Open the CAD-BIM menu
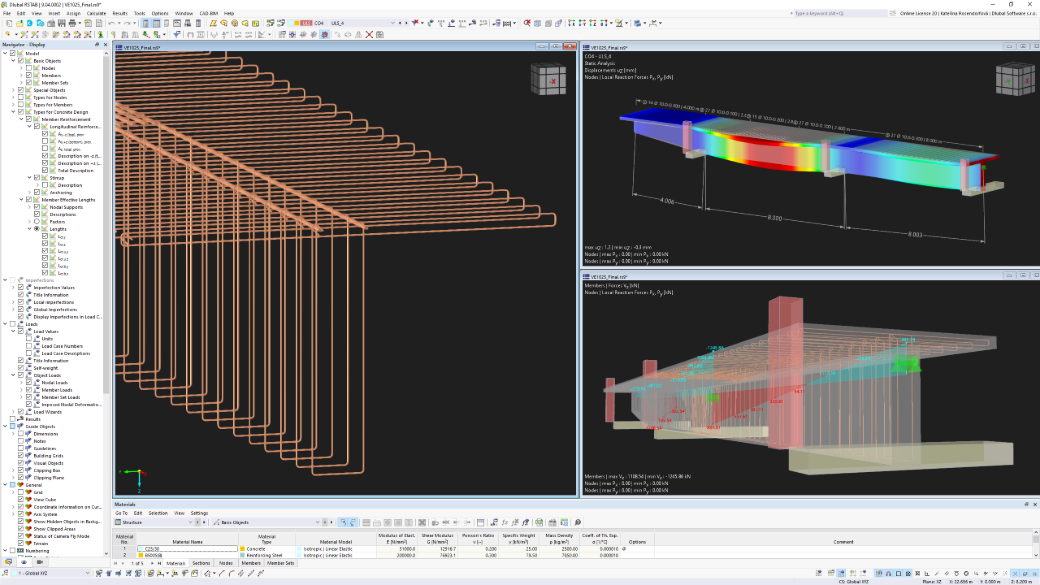The height and width of the screenshot is (585, 1040). [209, 13]
